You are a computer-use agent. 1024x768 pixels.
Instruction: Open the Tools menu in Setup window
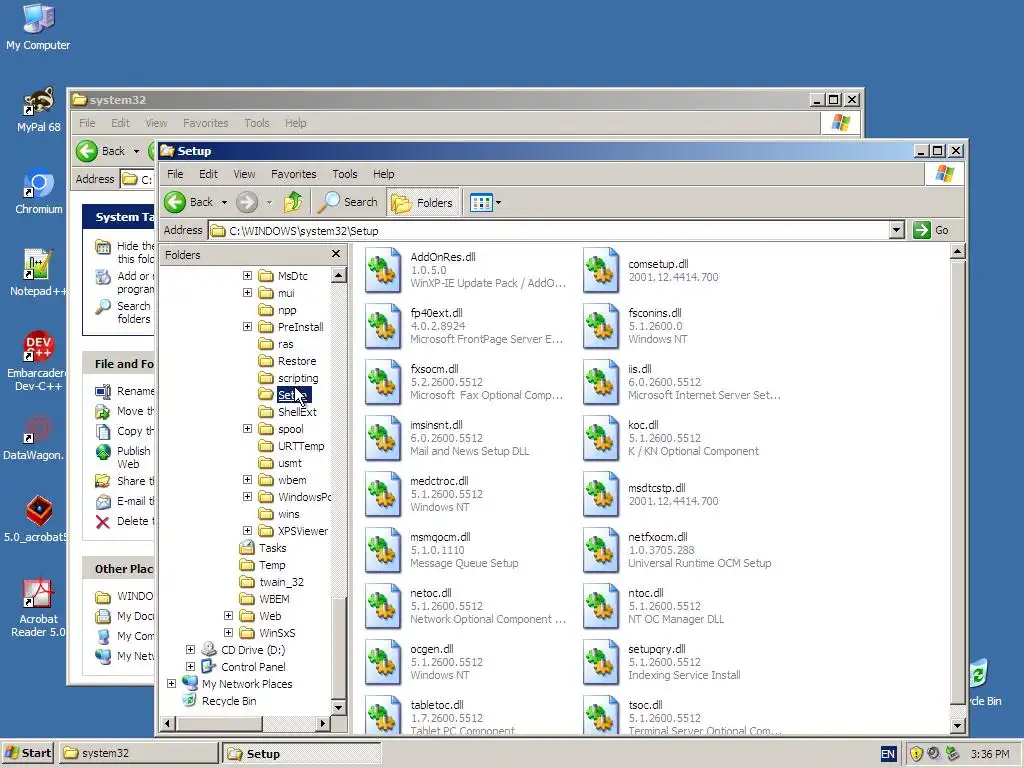click(345, 174)
